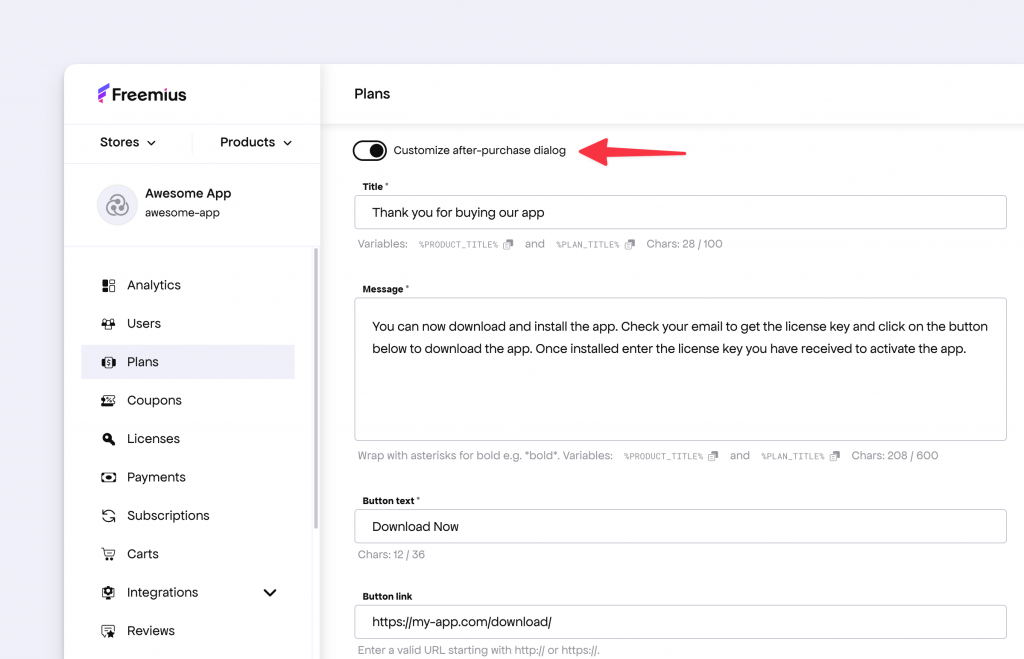Click the Coupons ticket icon
This screenshot has width=1024, height=659.
click(108, 400)
